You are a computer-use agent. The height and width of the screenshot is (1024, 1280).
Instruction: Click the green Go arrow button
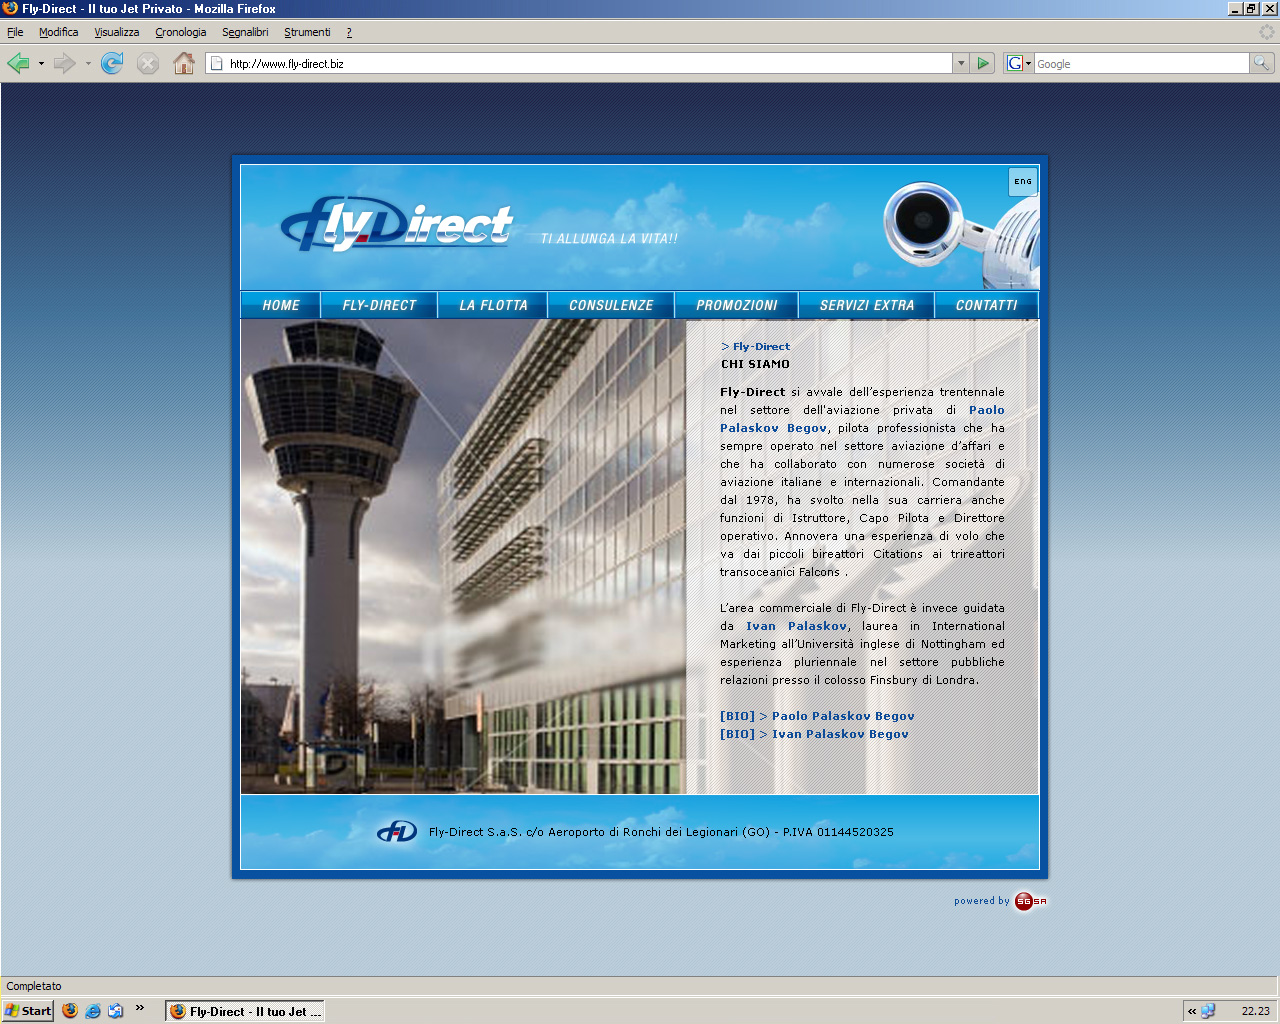983,64
